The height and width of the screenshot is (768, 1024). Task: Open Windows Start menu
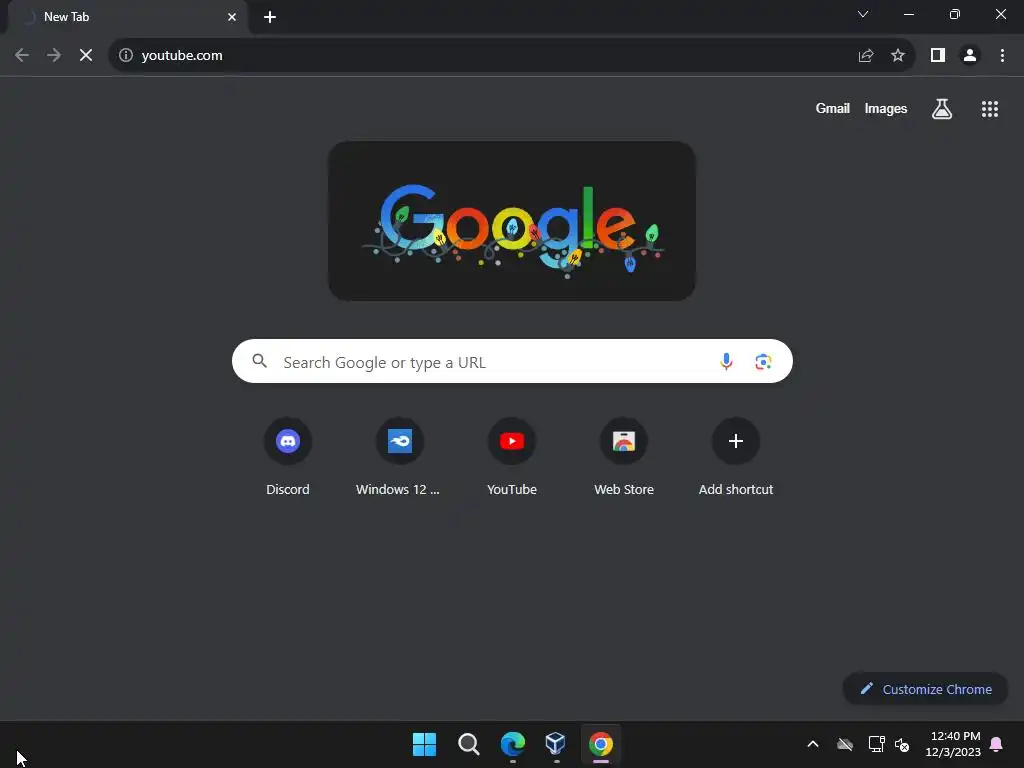(x=424, y=744)
